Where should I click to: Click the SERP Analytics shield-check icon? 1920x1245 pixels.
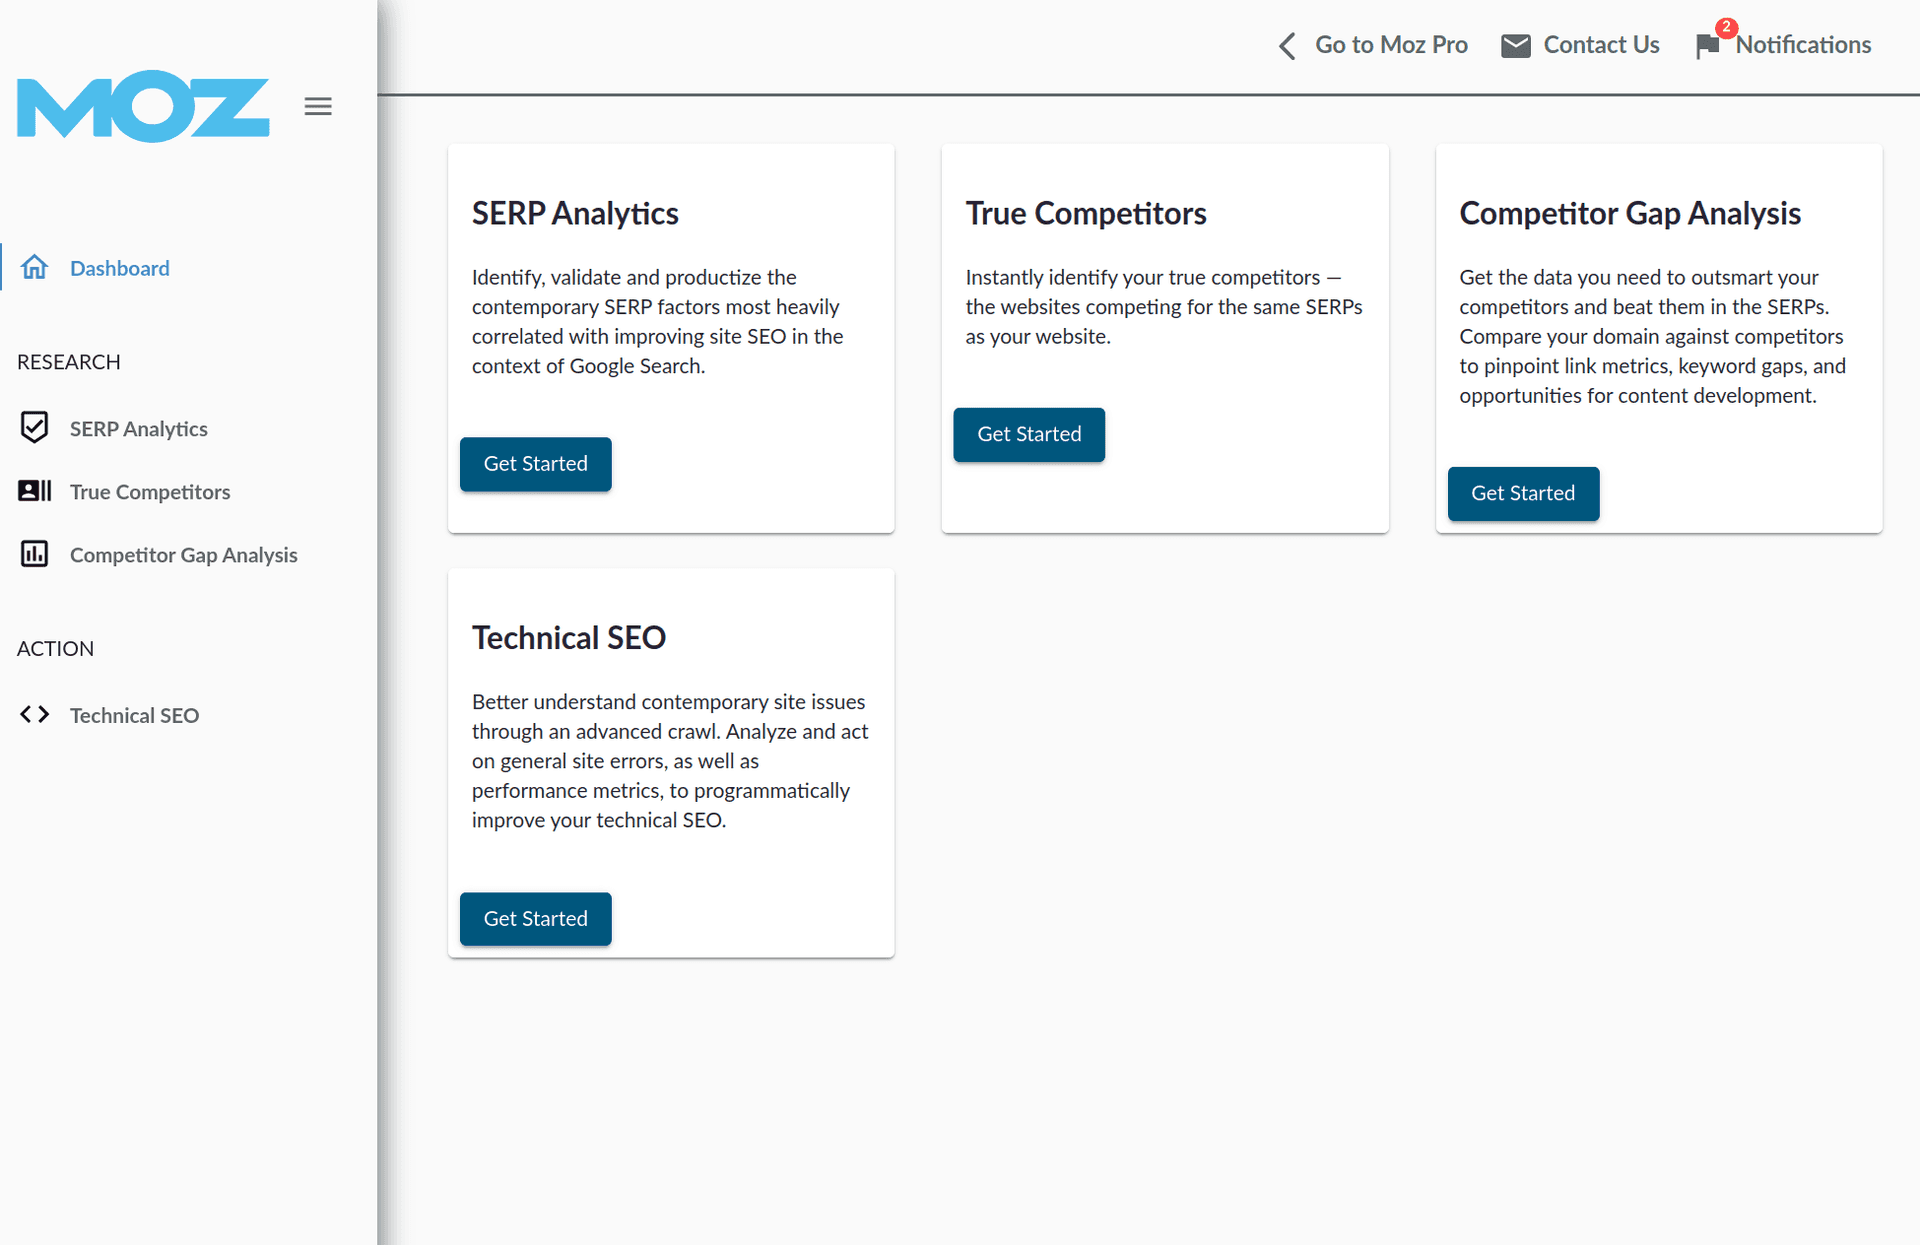click(34, 427)
